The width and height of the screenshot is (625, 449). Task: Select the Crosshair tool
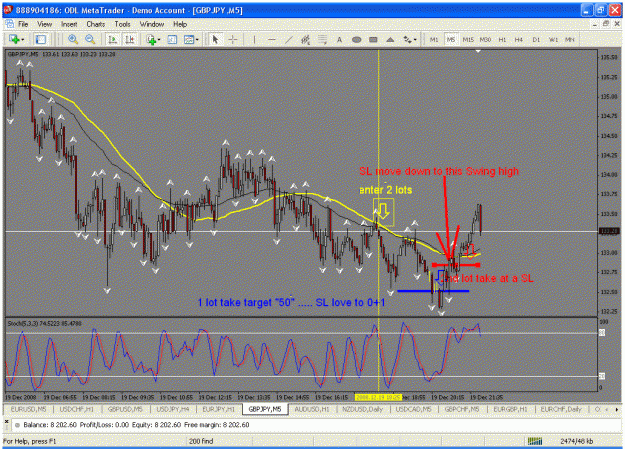[233, 39]
